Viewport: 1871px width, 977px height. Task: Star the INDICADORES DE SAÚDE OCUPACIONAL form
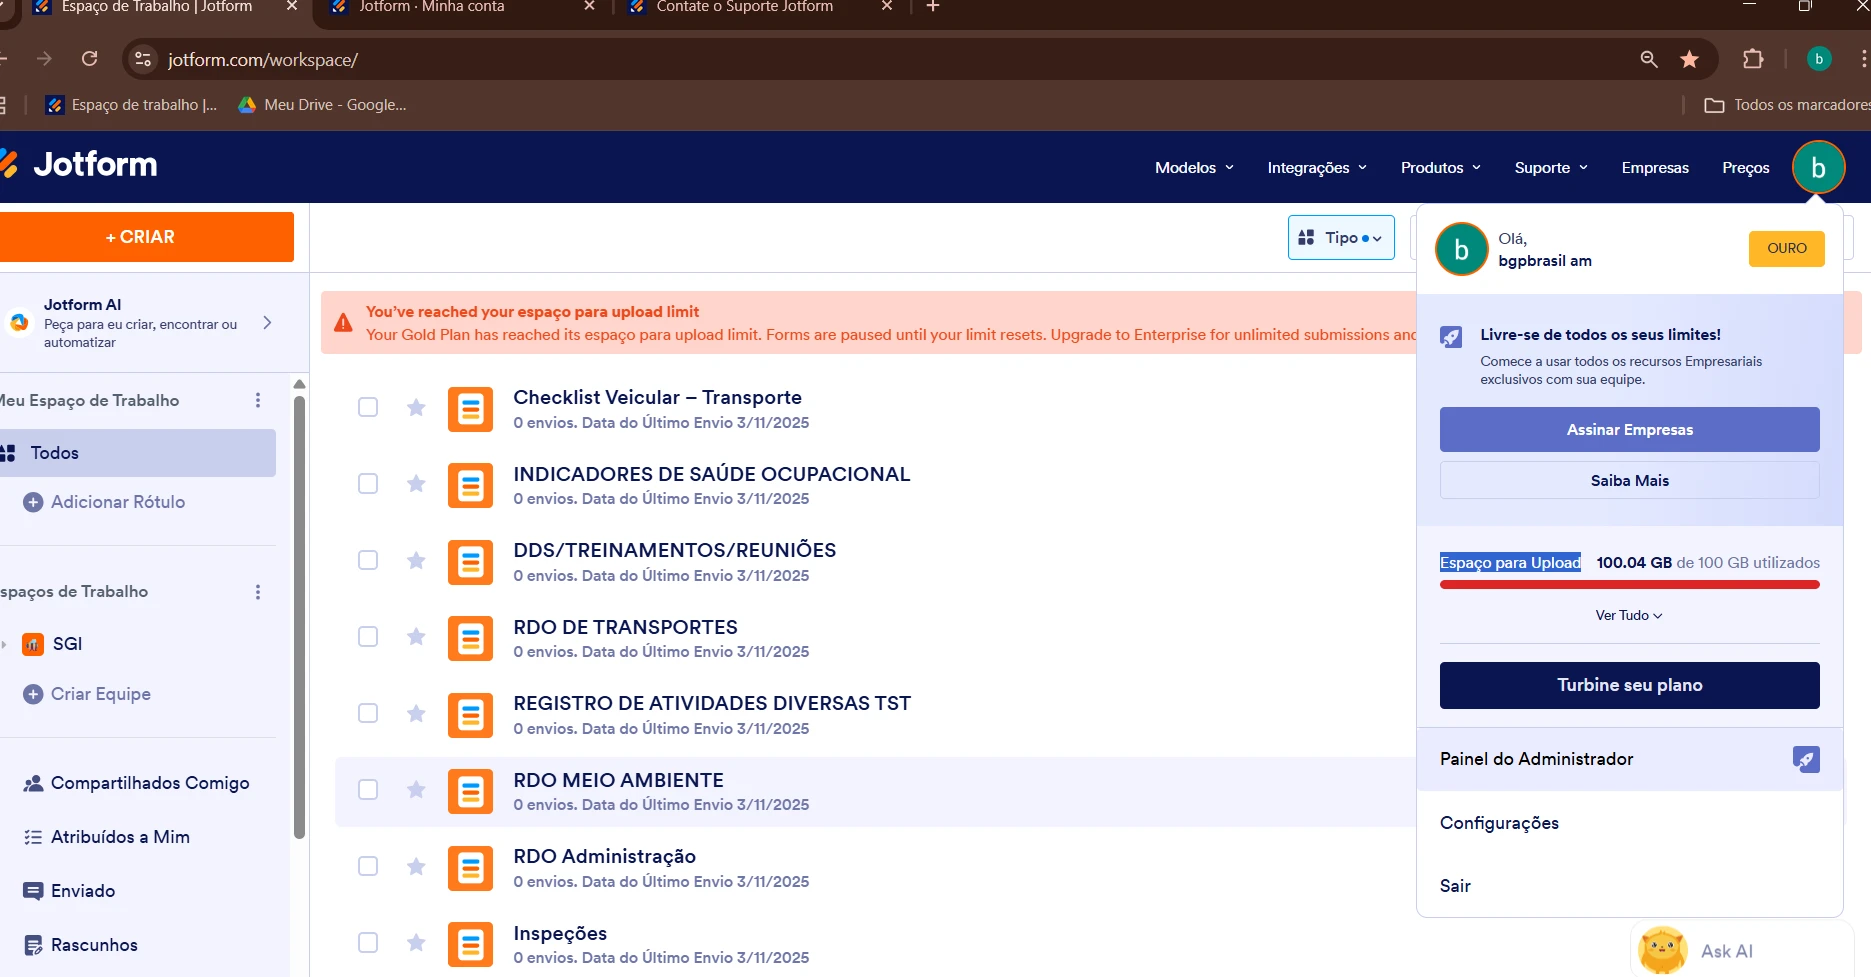(416, 484)
